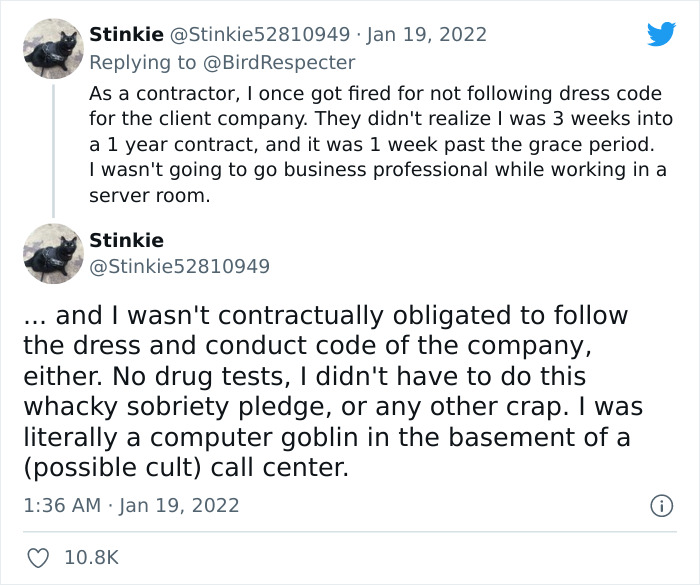Click the "(possible cult) call center." line

tap(186, 467)
